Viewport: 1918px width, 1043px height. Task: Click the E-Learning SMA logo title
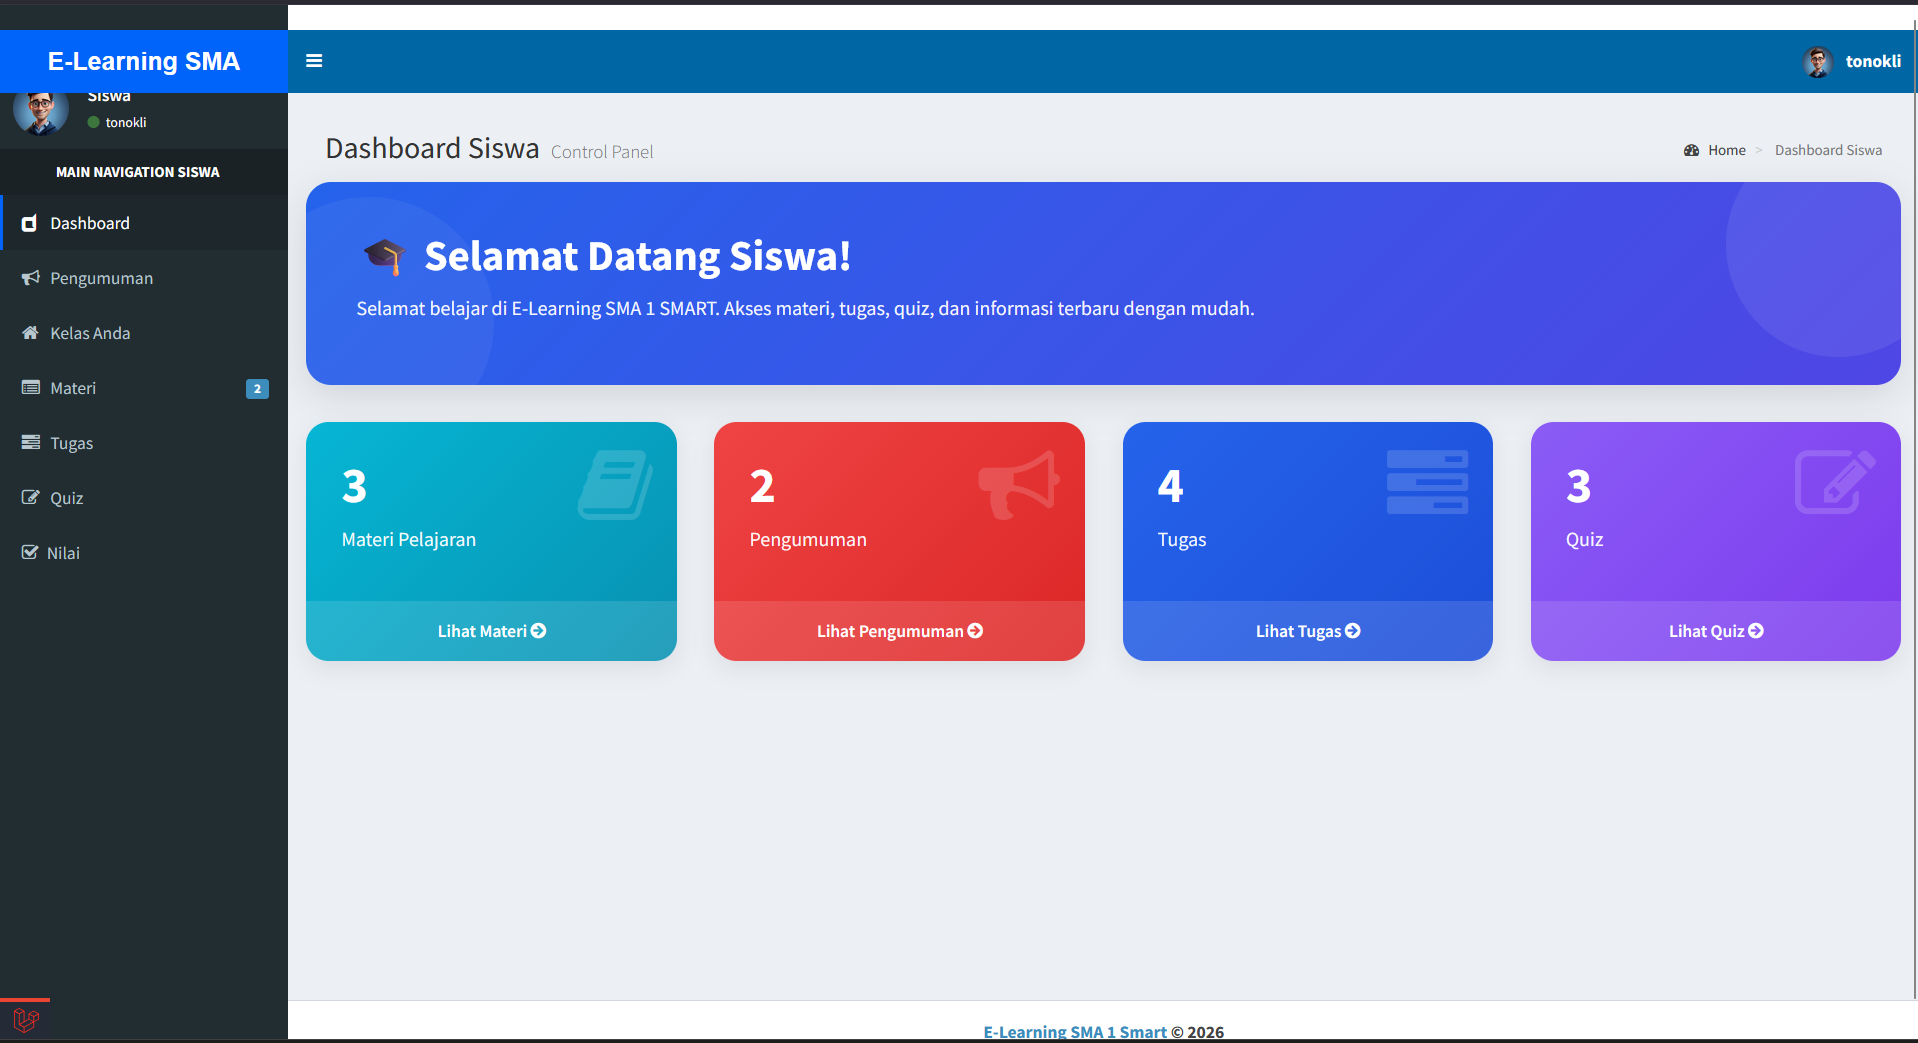(144, 61)
